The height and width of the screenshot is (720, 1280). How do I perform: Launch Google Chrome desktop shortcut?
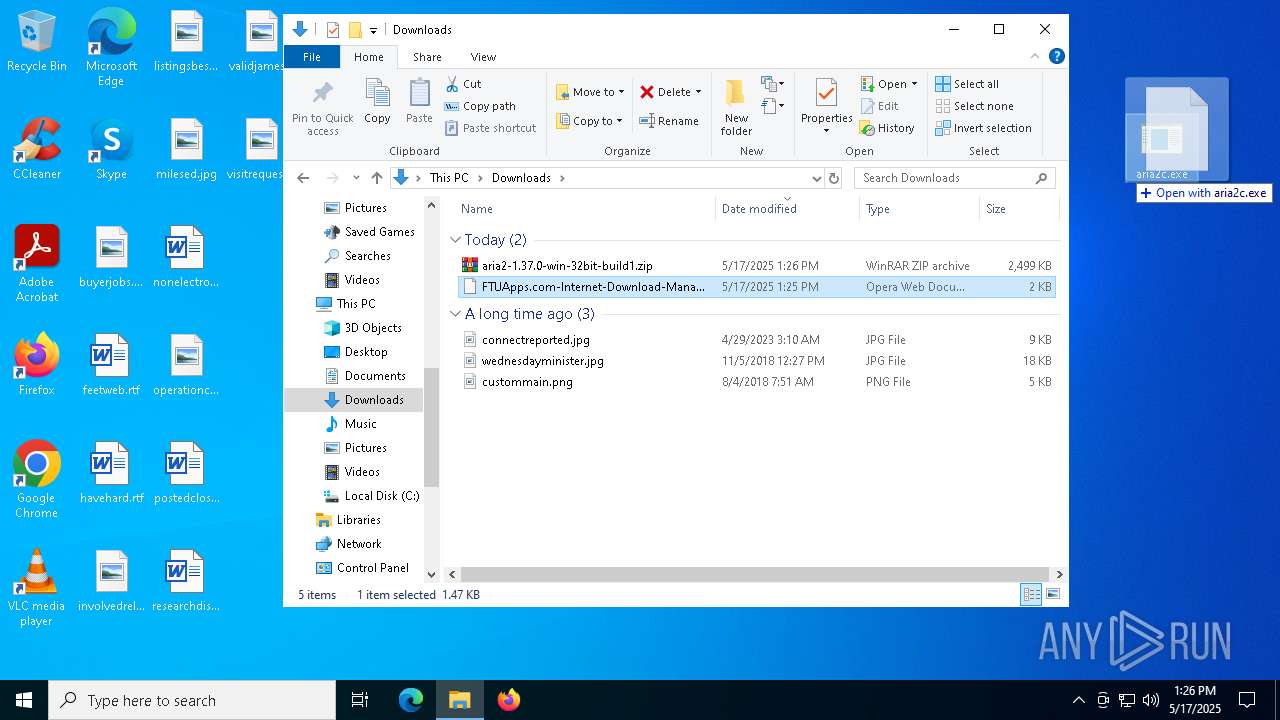[37, 480]
